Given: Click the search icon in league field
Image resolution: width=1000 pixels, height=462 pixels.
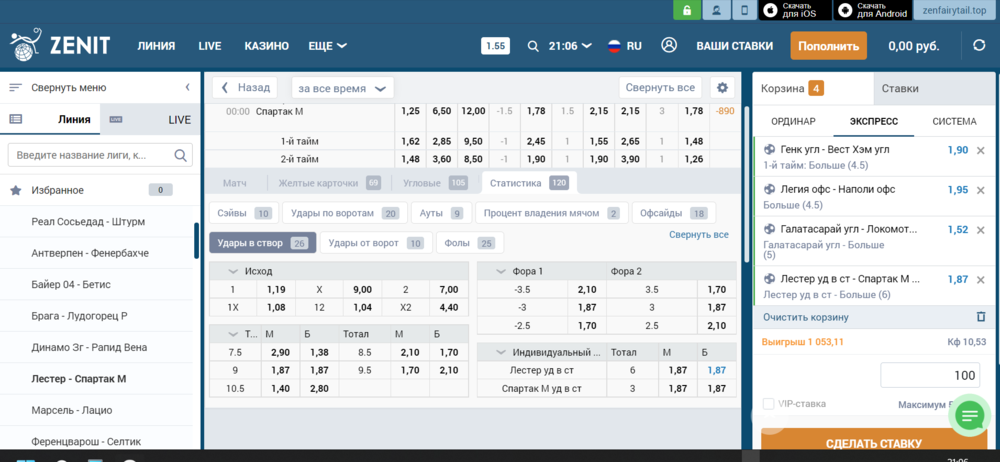Looking at the screenshot, I should point(180,155).
